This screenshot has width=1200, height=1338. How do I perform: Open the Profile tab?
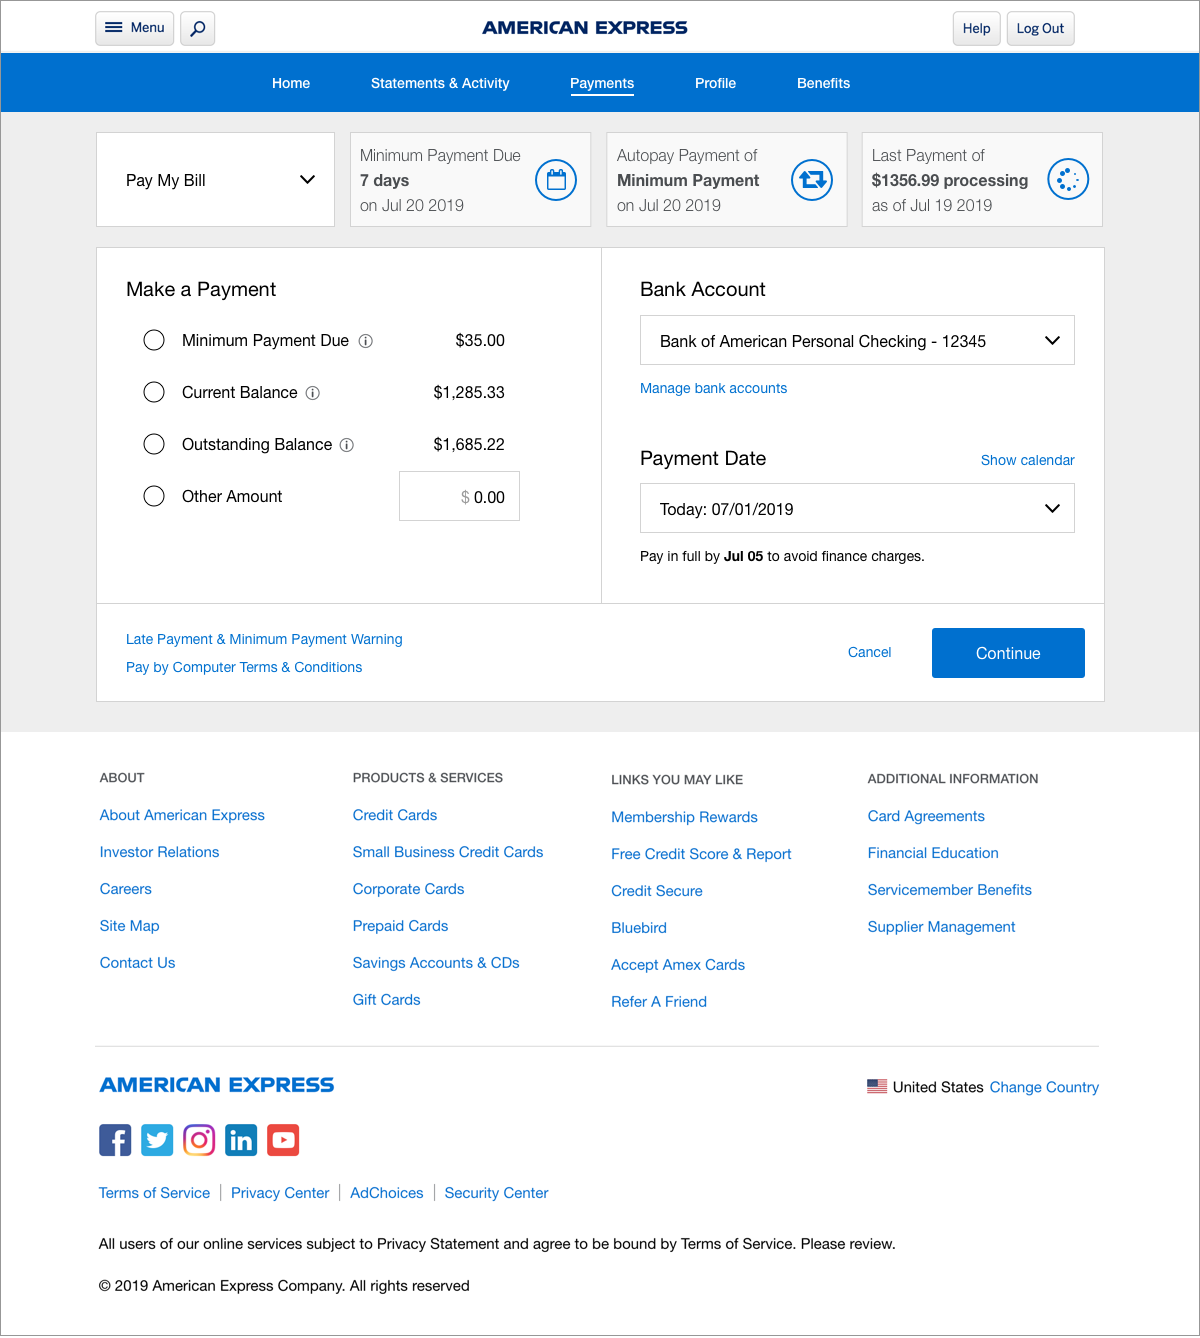(715, 83)
